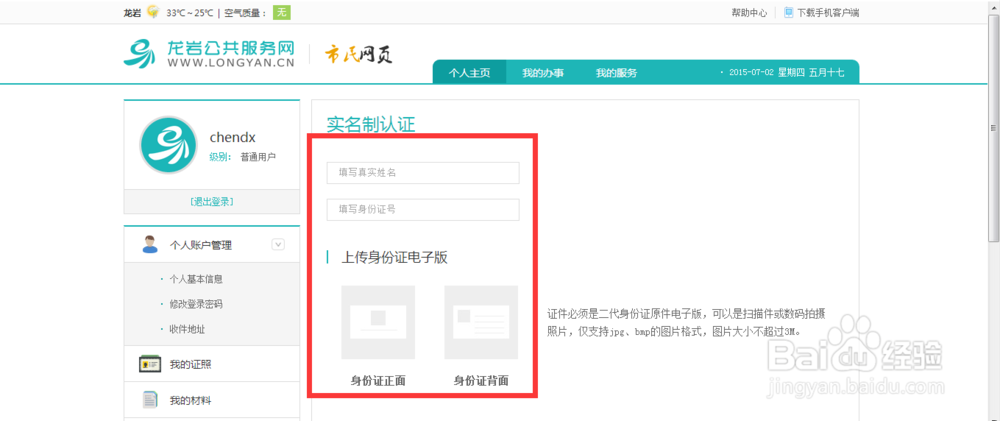Click the 龙岩 city name text
The image size is (1000, 421).
[x=132, y=12]
